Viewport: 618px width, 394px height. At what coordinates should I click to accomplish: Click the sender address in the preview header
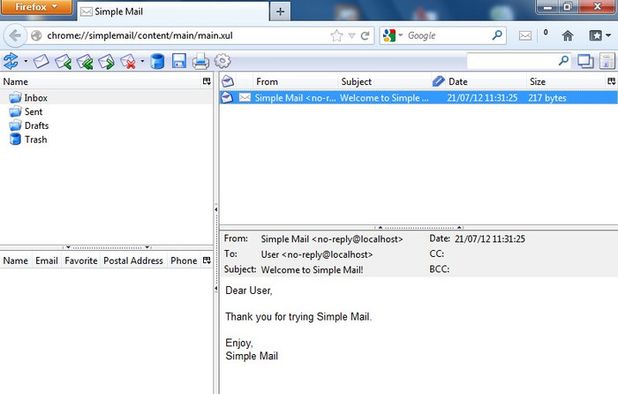(332, 239)
